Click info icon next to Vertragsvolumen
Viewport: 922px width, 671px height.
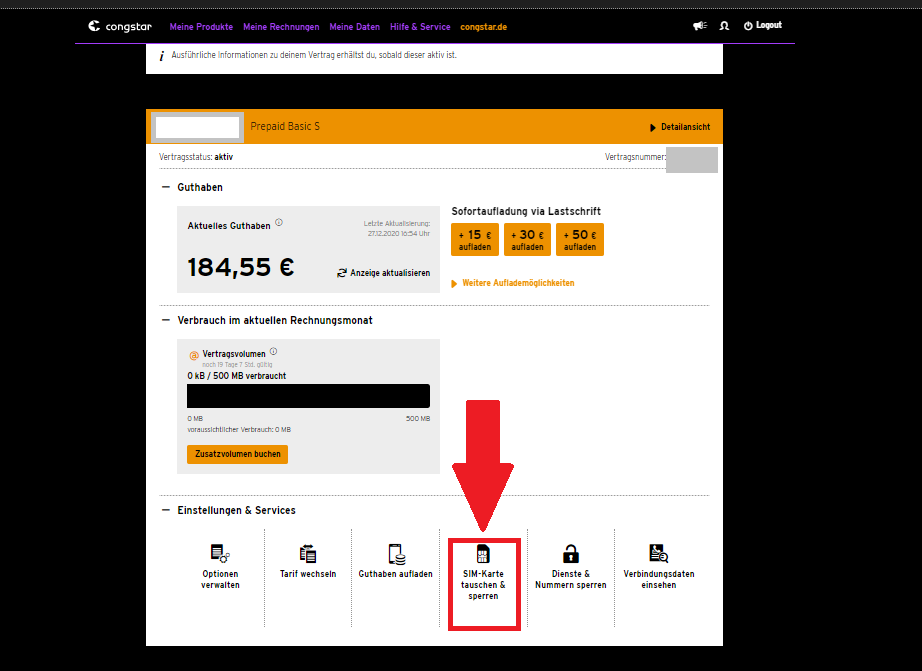(273, 352)
